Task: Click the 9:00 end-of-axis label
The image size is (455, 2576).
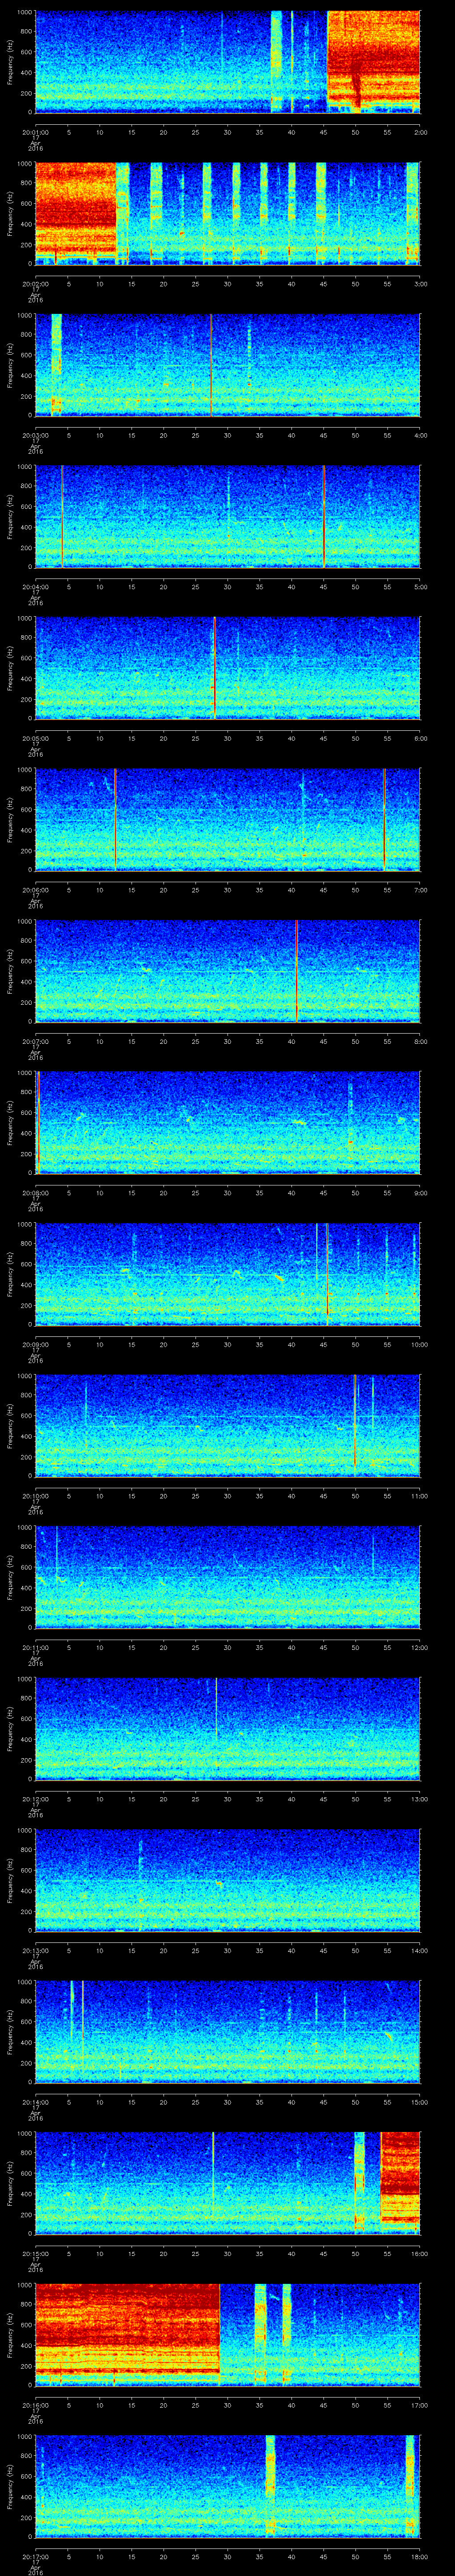Action: [420, 1193]
